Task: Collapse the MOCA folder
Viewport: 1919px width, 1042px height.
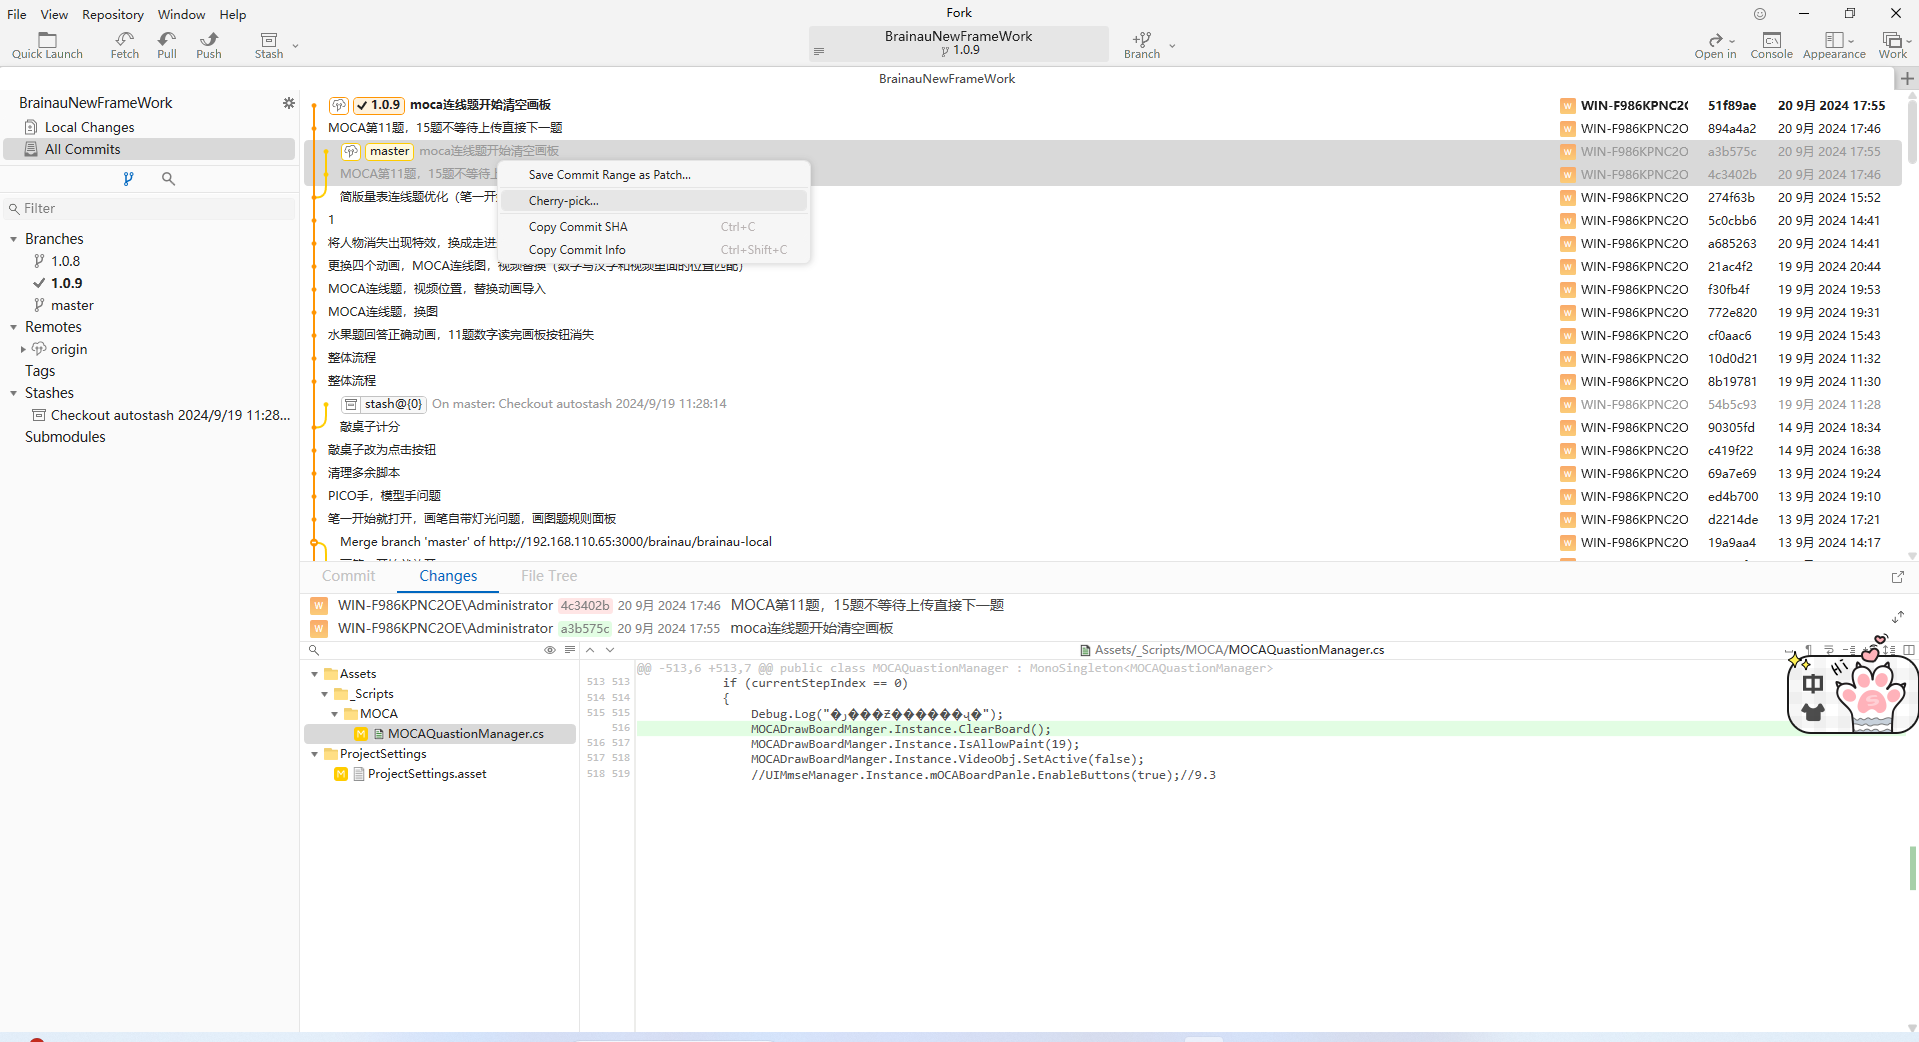Action: [x=334, y=714]
